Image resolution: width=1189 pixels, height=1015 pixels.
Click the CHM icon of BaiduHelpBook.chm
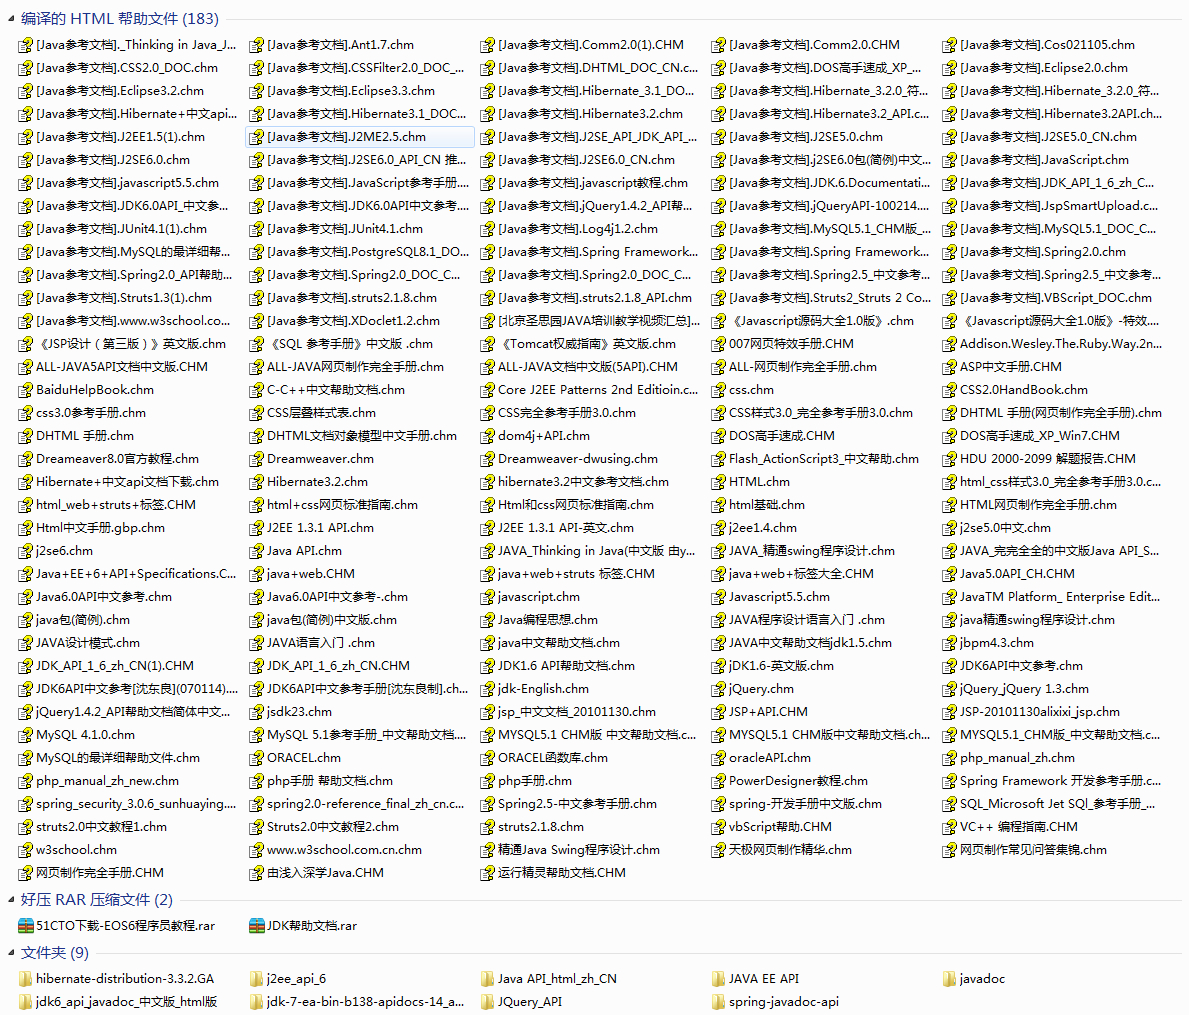[26, 390]
